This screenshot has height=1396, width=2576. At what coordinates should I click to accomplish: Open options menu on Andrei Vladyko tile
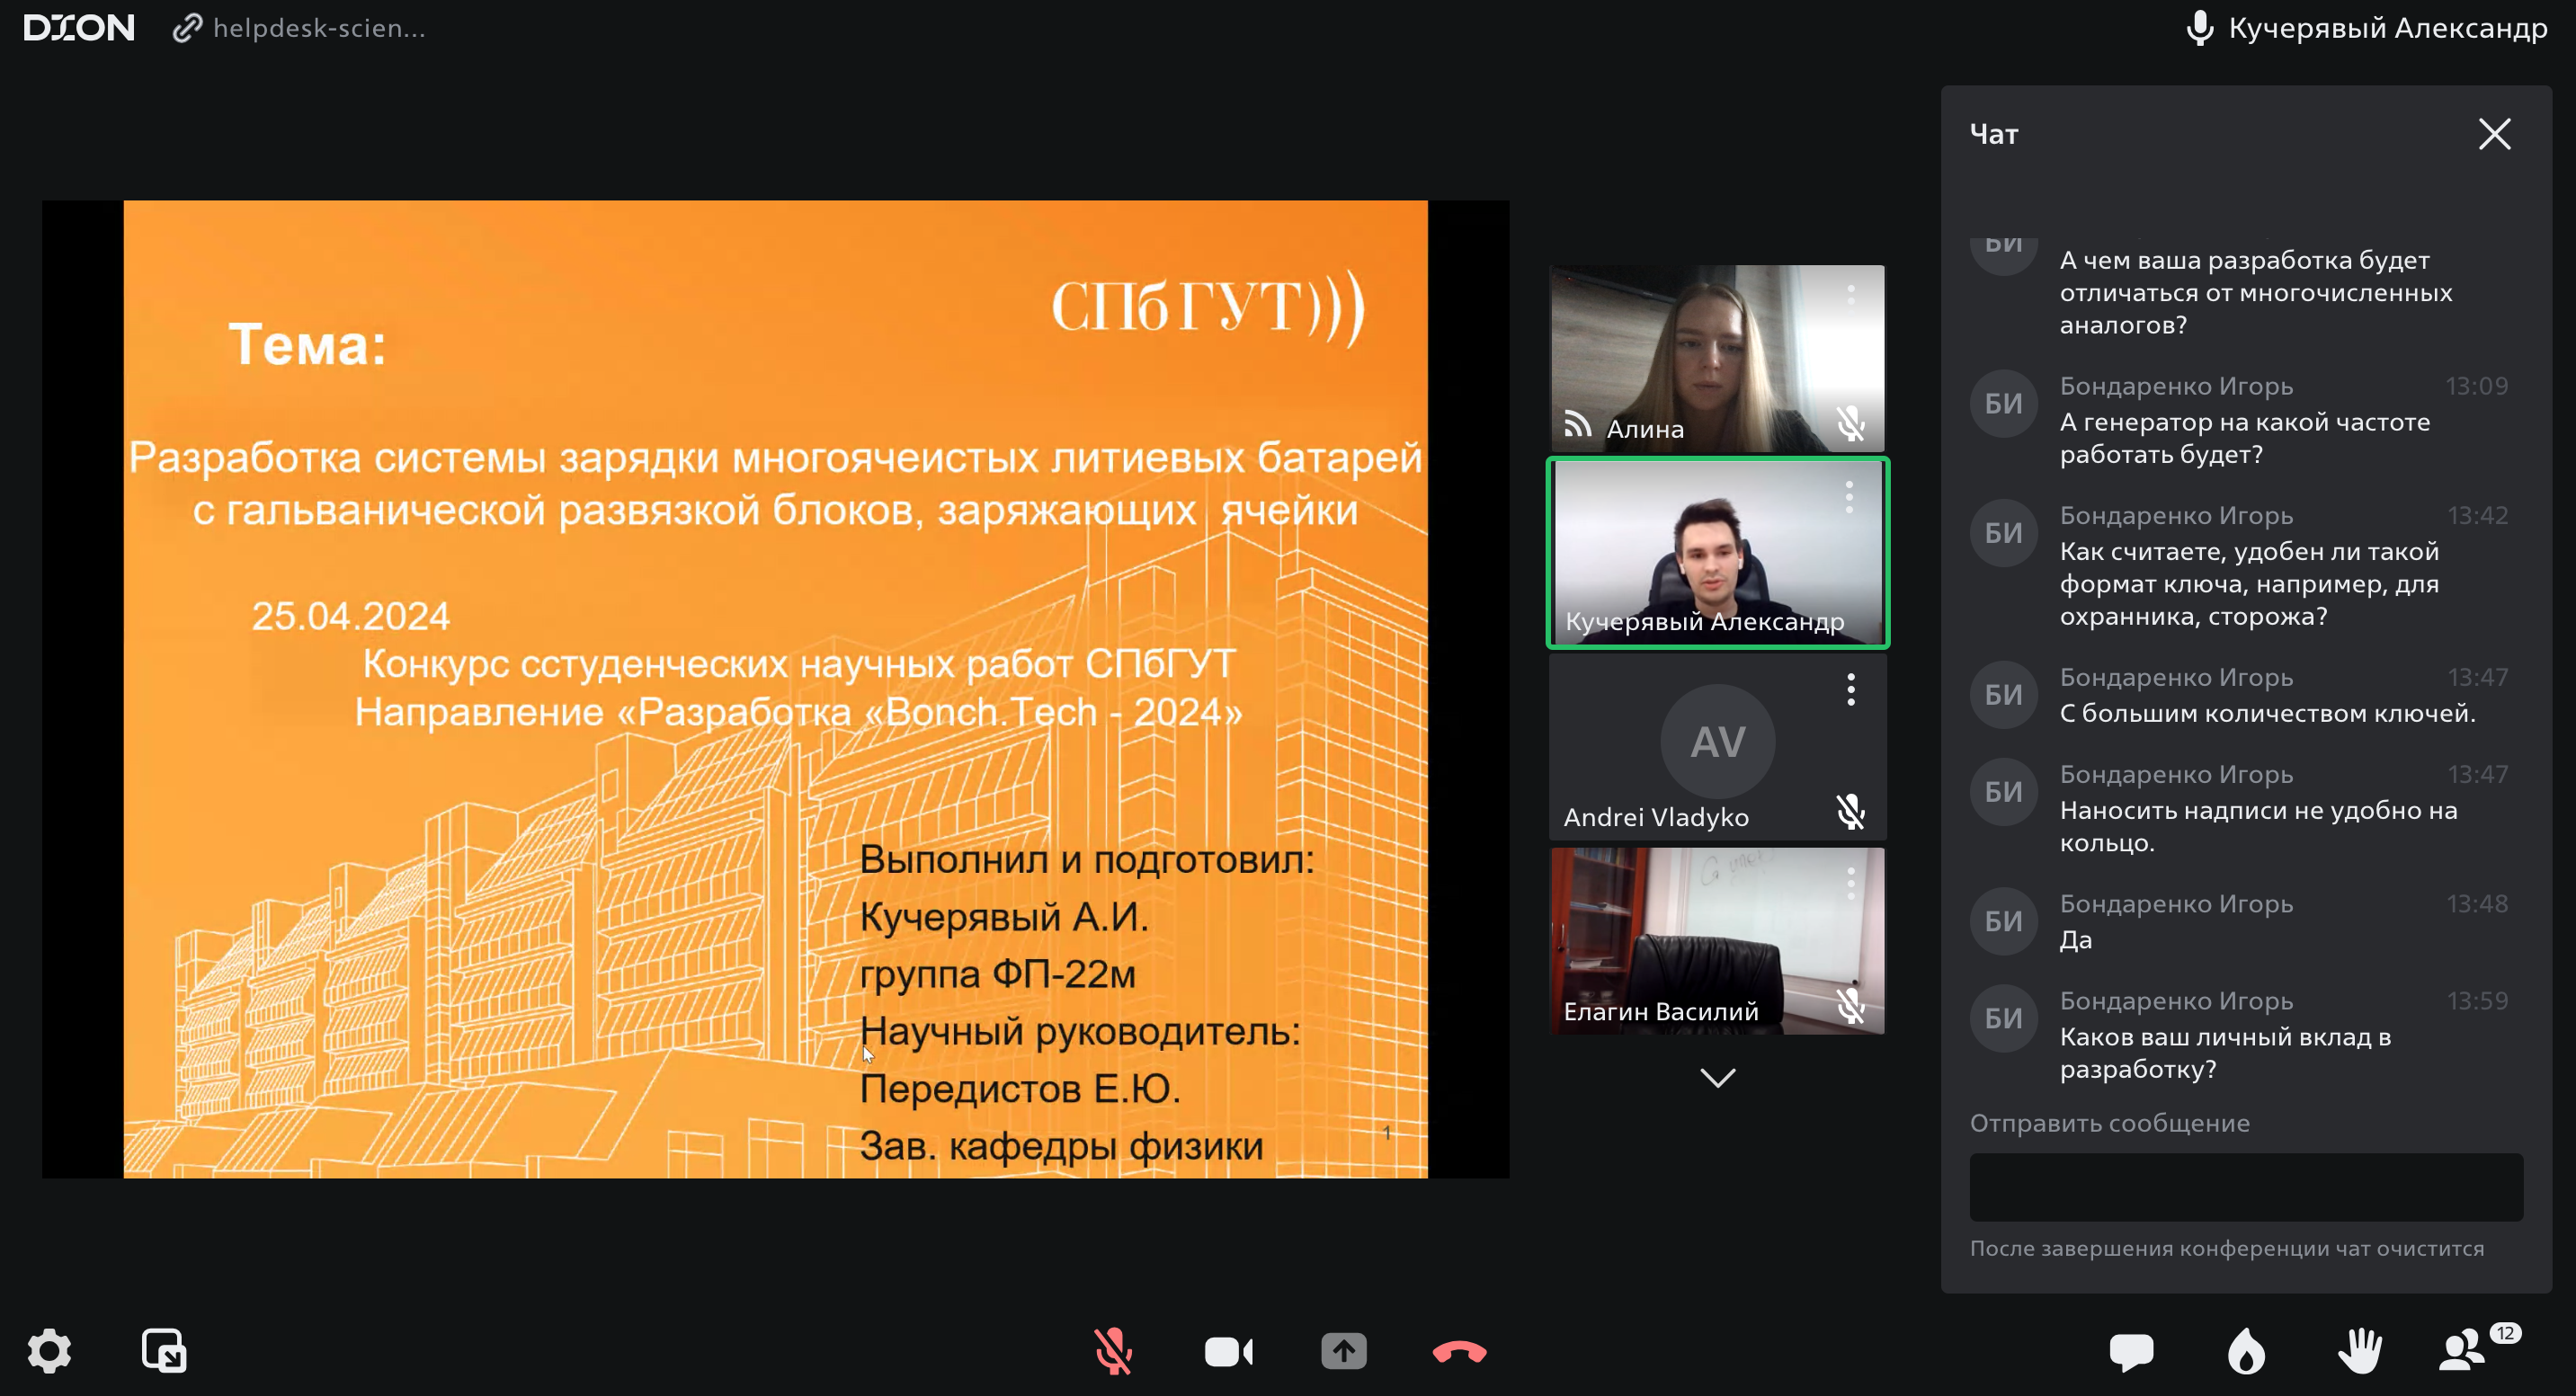1851,689
